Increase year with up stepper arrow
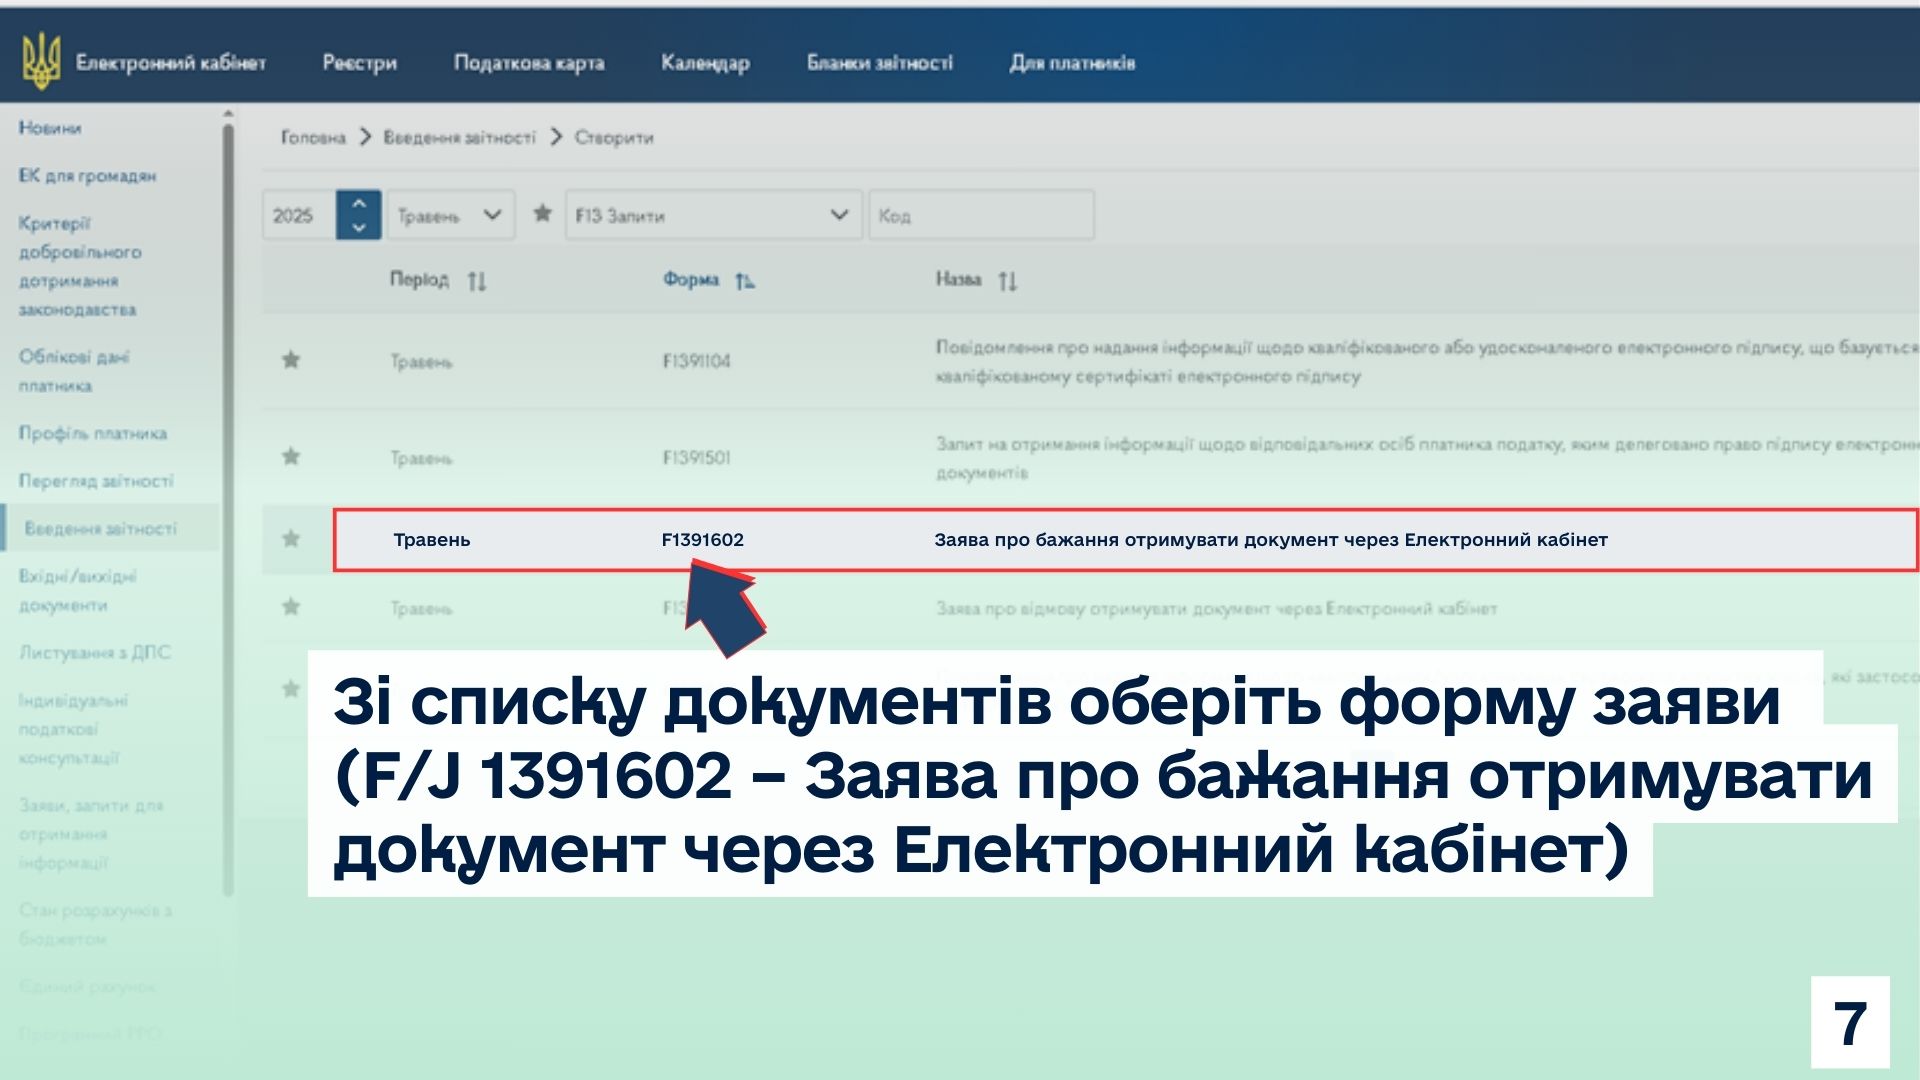 359,203
